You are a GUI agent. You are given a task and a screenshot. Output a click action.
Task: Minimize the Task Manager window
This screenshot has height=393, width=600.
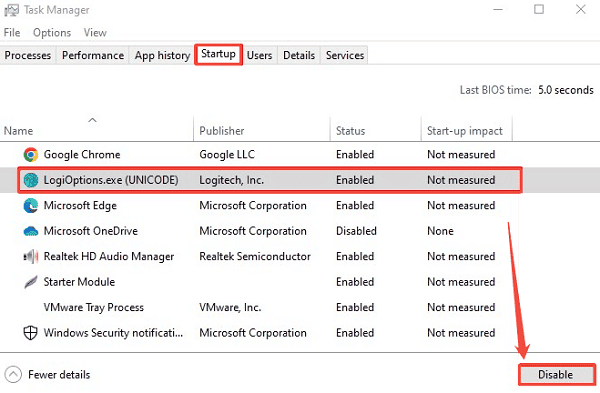pyautogui.click(x=498, y=10)
